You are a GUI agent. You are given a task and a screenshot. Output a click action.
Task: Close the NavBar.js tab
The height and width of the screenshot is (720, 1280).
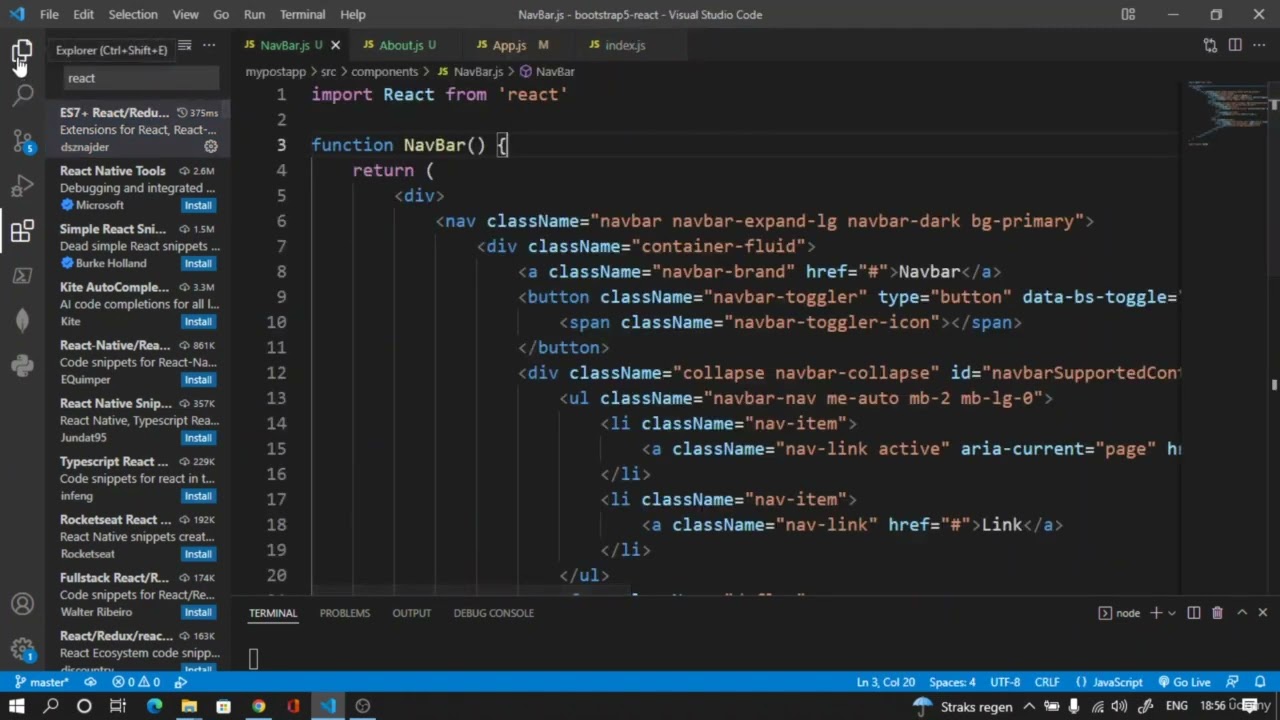click(x=335, y=45)
